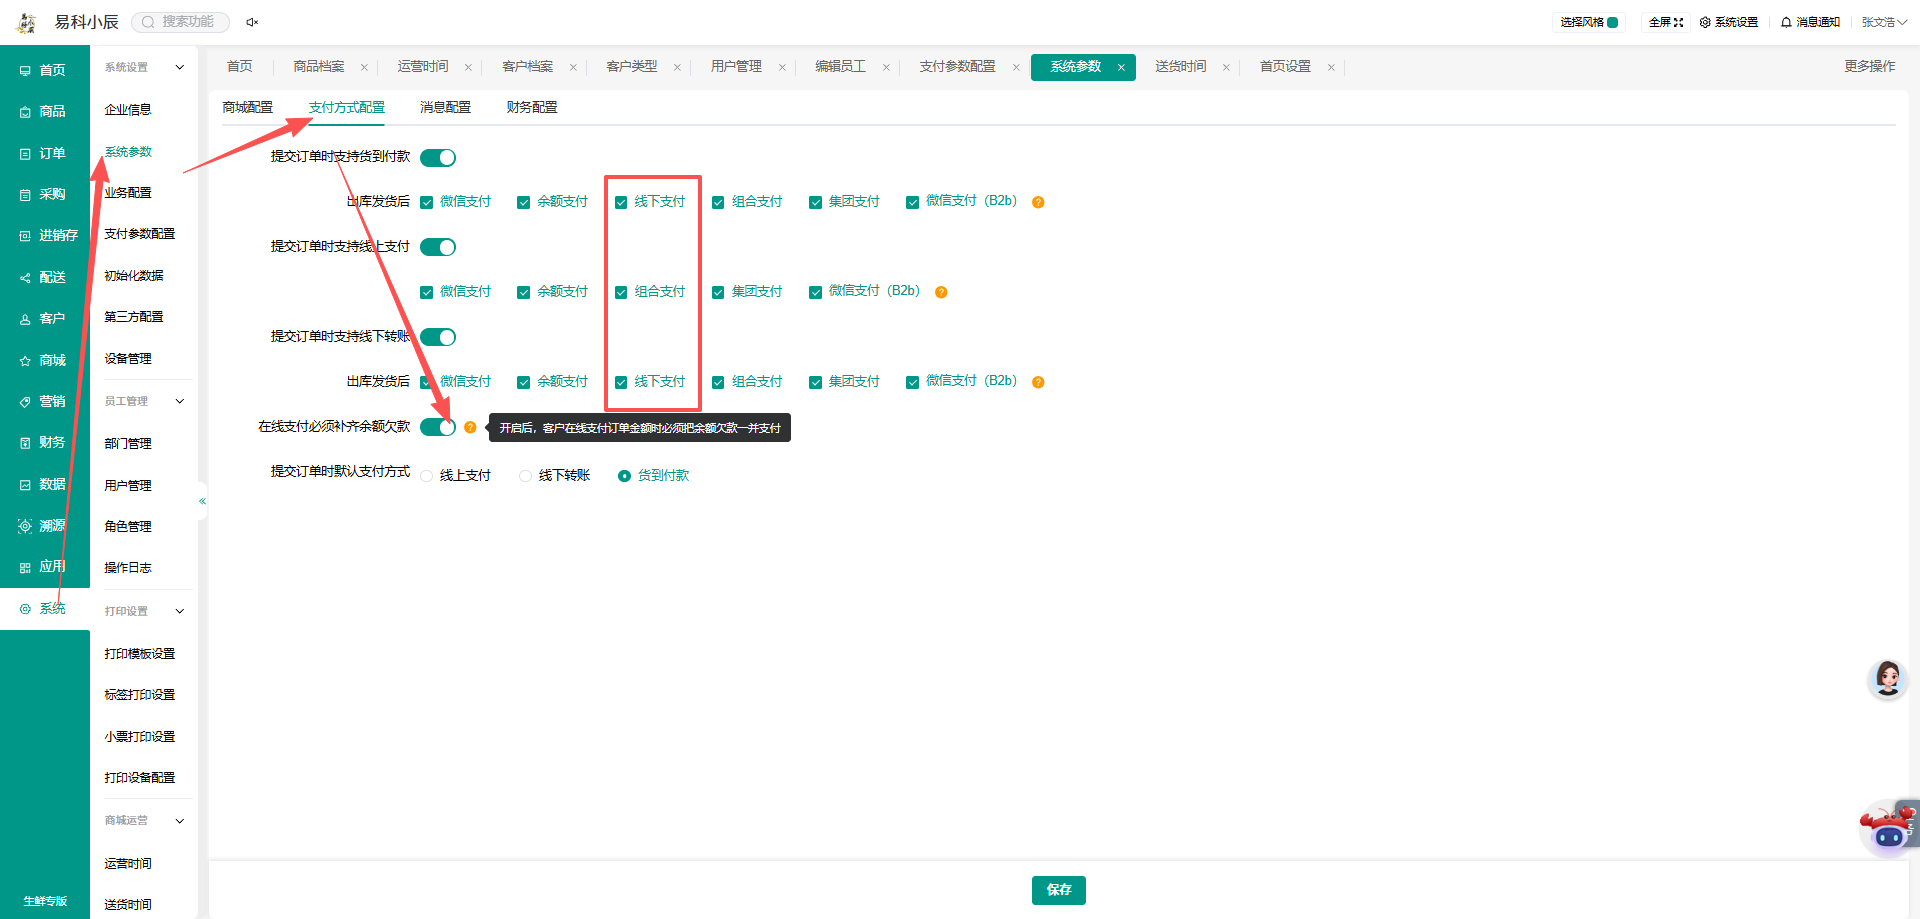The height and width of the screenshot is (919, 1920).
Task: Click orange help icon beside 在线支付必须补齐余额欠款
Action: coord(470,427)
